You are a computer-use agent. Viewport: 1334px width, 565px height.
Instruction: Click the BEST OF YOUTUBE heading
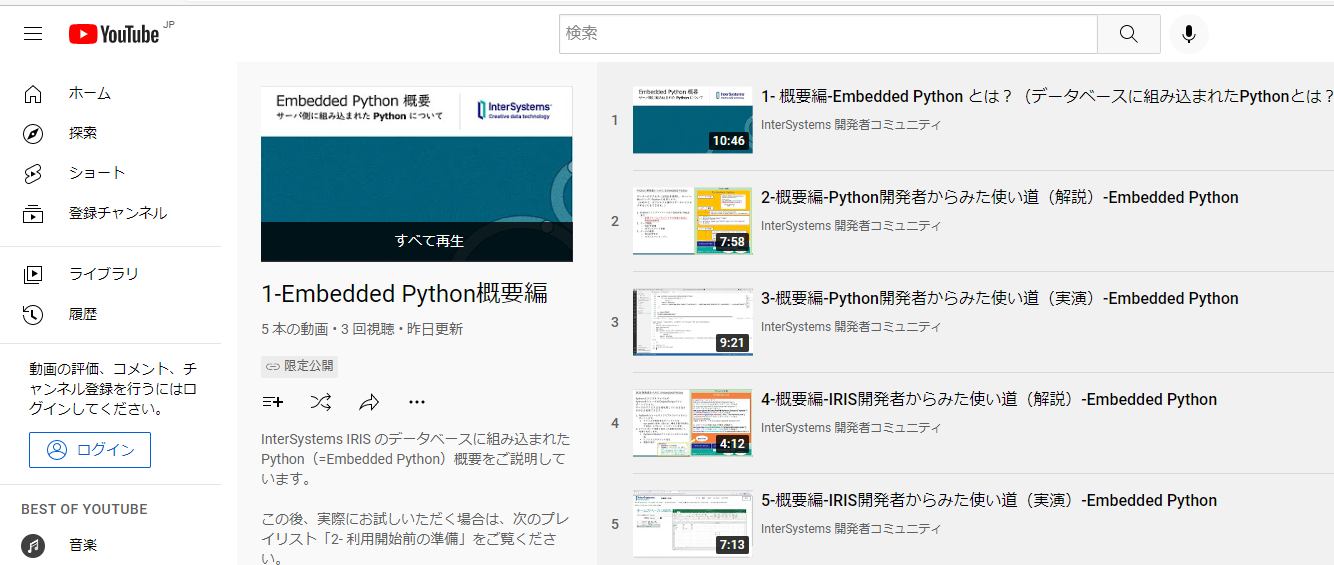(84, 510)
